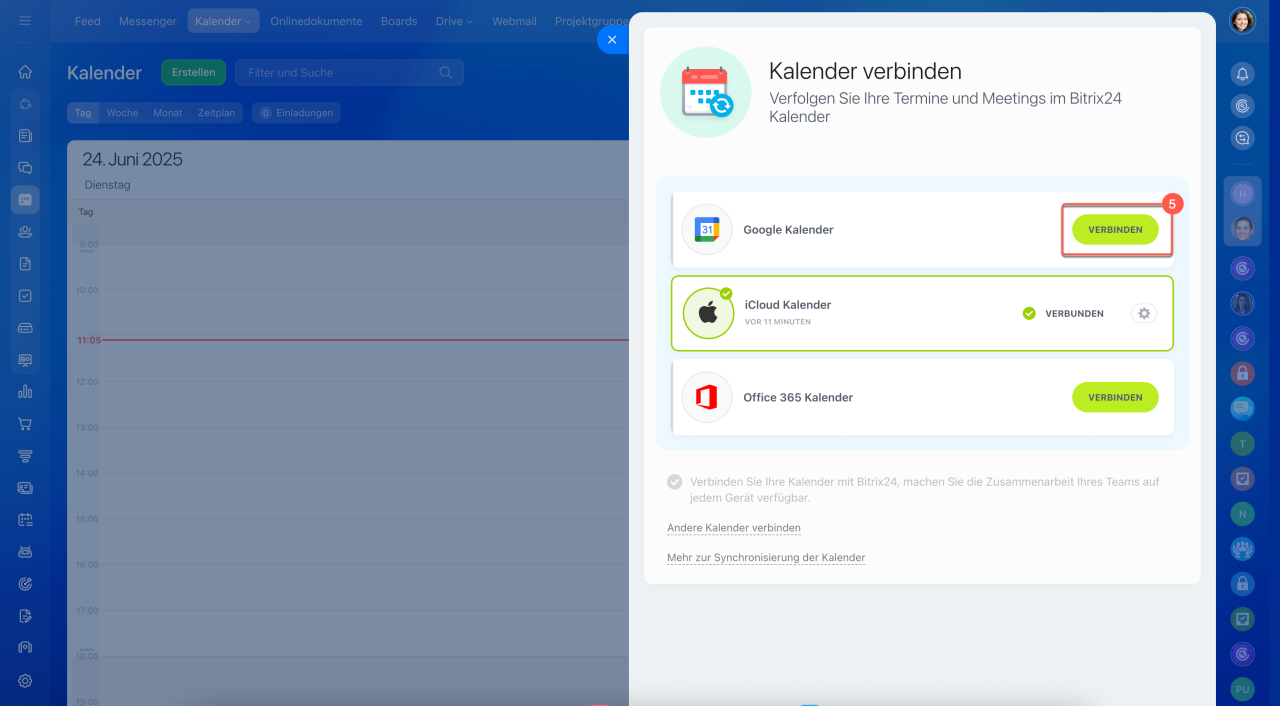Open Messenger in top menu
Viewport: 1280px width, 706px height.
(x=147, y=21)
